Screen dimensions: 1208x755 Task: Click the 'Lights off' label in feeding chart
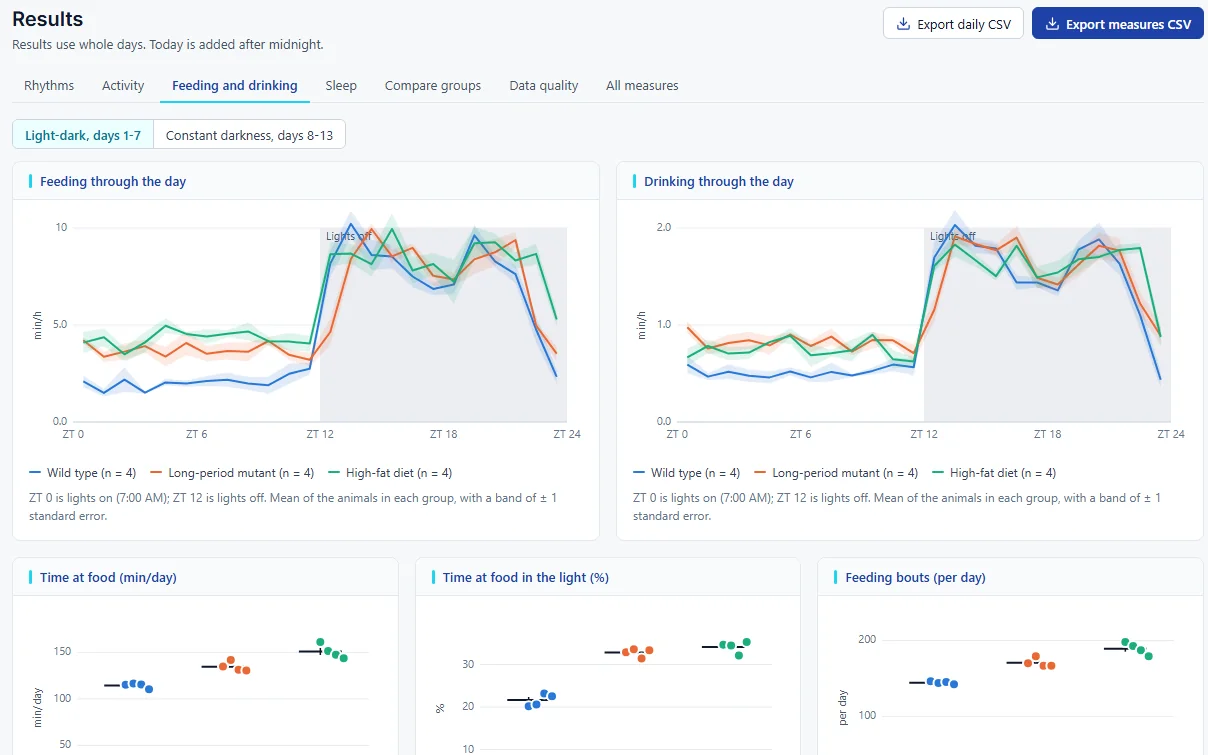[x=349, y=236]
